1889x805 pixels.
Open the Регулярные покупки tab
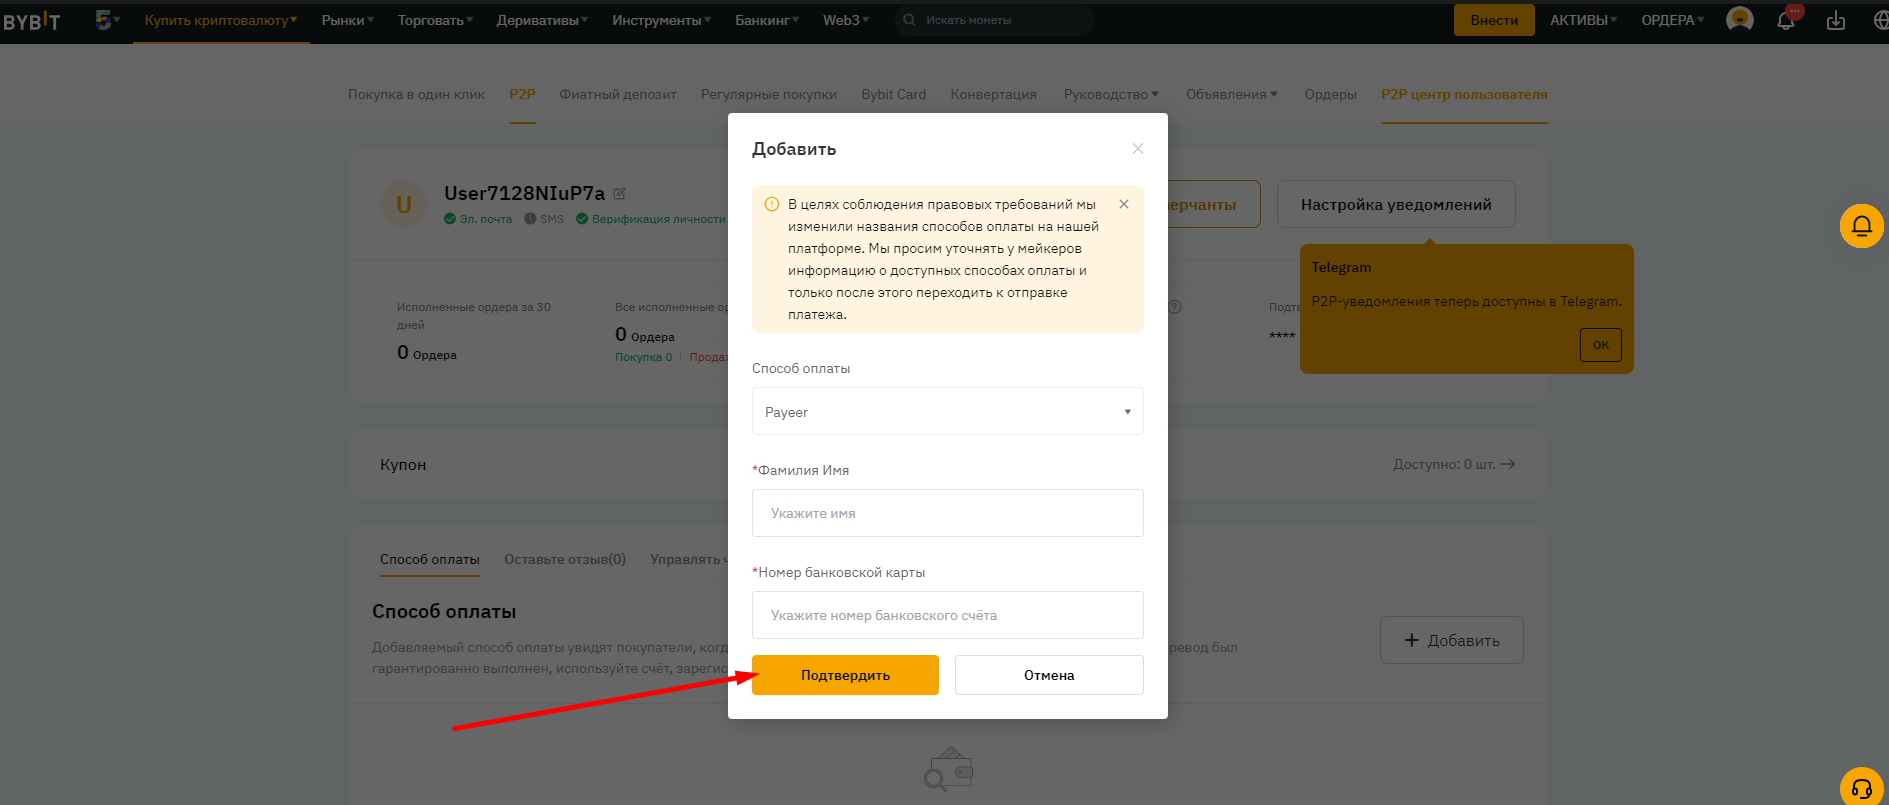[x=769, y=94]
